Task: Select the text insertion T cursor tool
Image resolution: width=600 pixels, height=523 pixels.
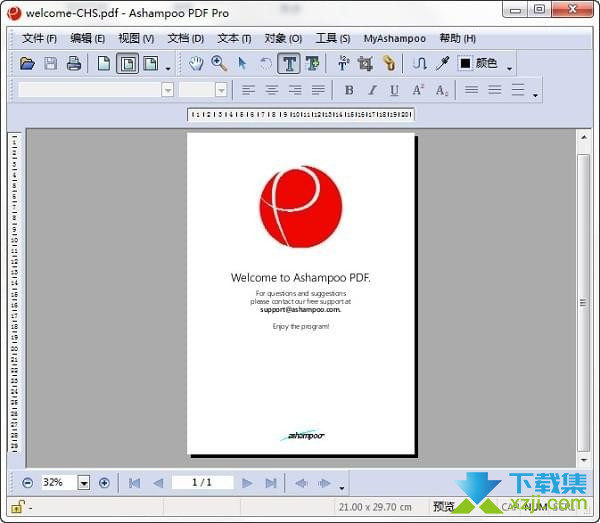Action: pyautogui.click(x=343, y=63)
